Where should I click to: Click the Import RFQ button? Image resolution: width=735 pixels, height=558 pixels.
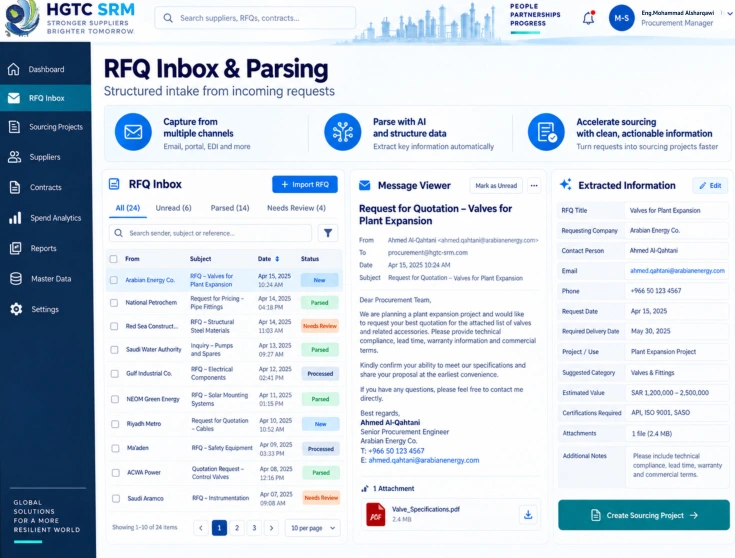tap(305, 184)
